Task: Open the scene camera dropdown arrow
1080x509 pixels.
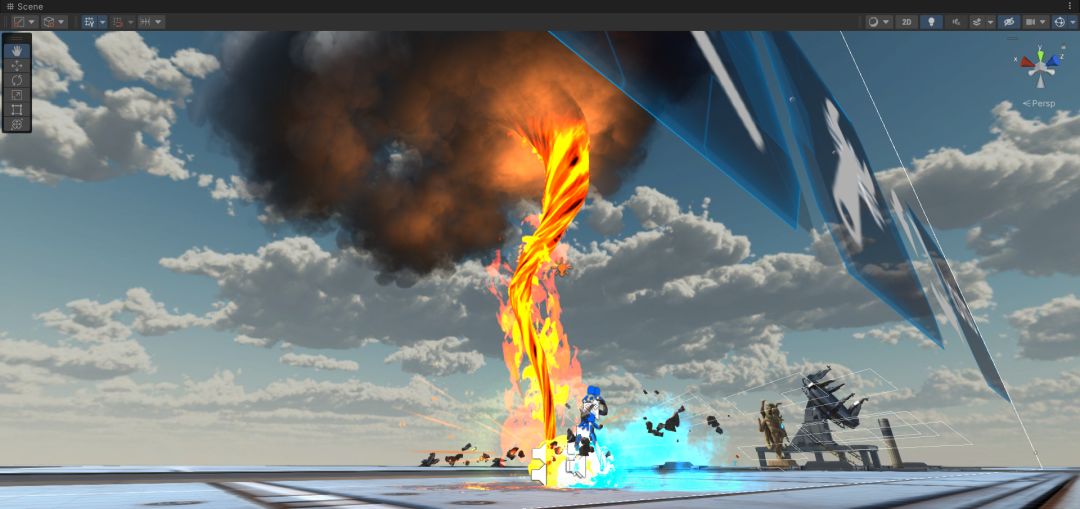Action: pyautogui.click(x=1044, y=22)
